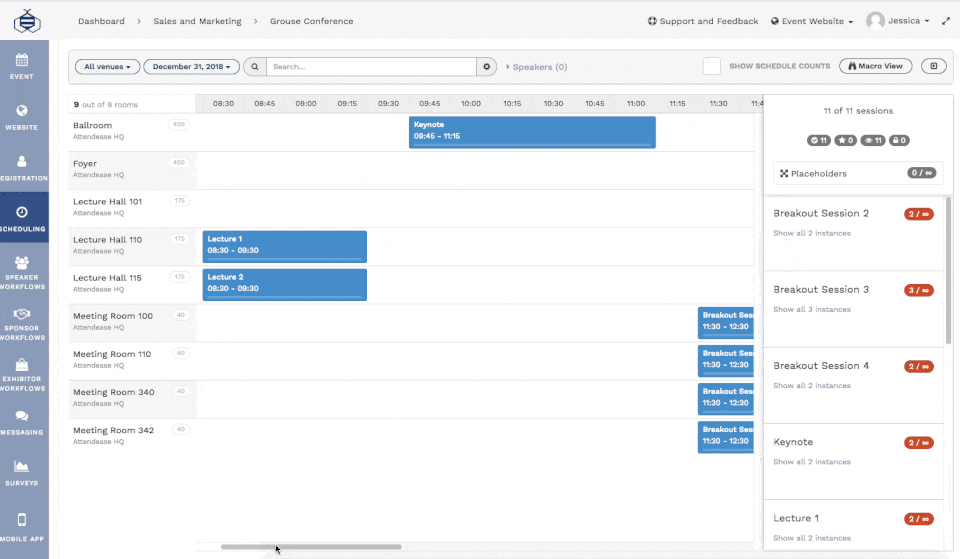
Task: Show all 2 instances of Lecture 1
Action: (812, 538)
